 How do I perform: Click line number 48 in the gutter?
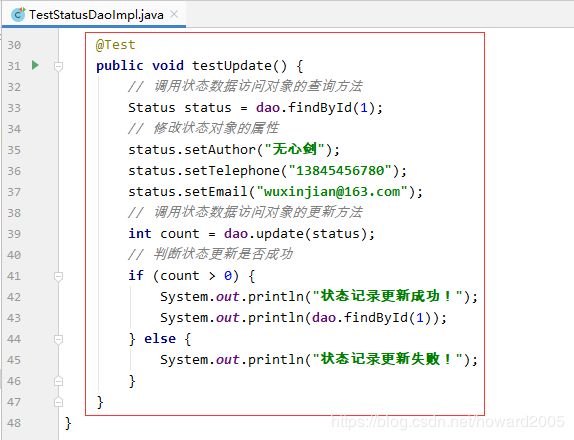tap(14, 423)
